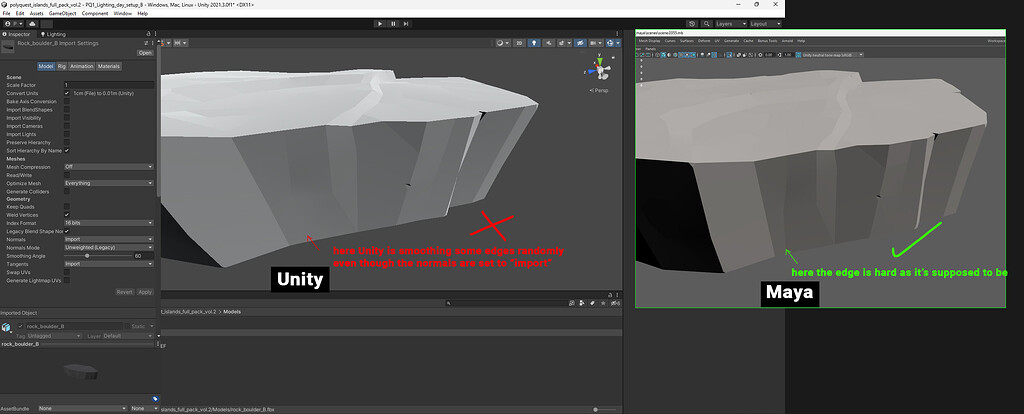Uncheck the Convert Units checkbox
The image size is (1024, 414).
[67, 93]
